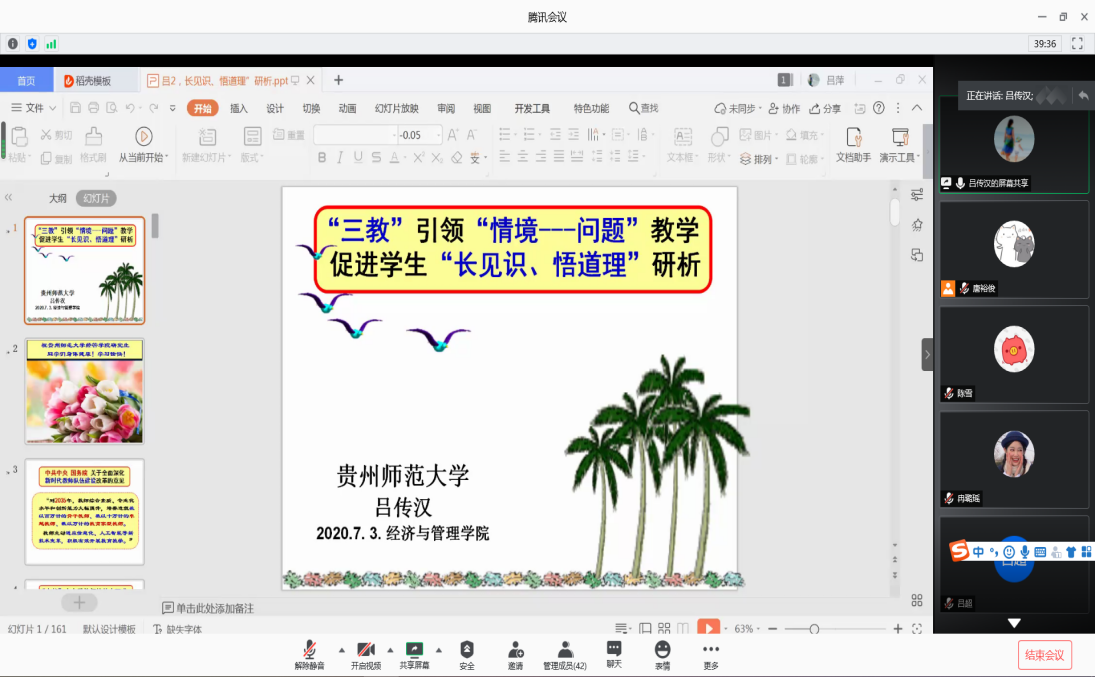Click the red end meeting button

(1045, 655)
